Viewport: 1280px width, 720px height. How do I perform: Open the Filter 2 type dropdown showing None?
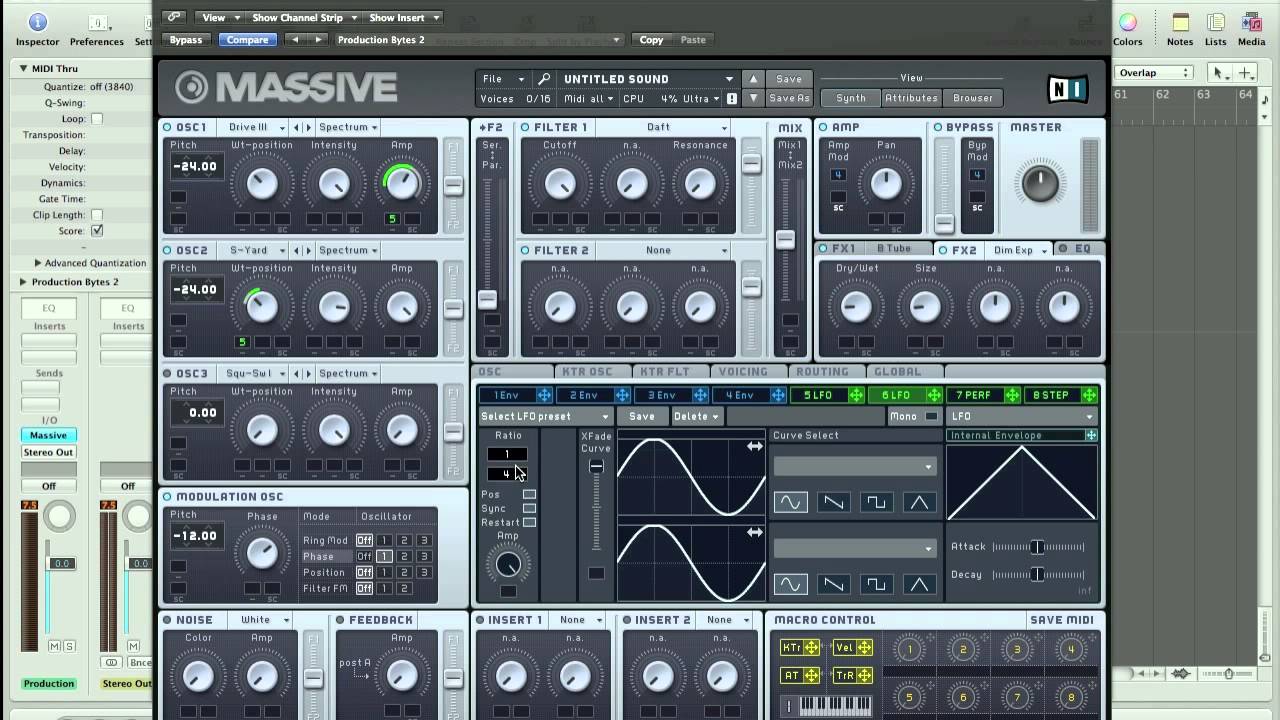(x=662, y=250)
